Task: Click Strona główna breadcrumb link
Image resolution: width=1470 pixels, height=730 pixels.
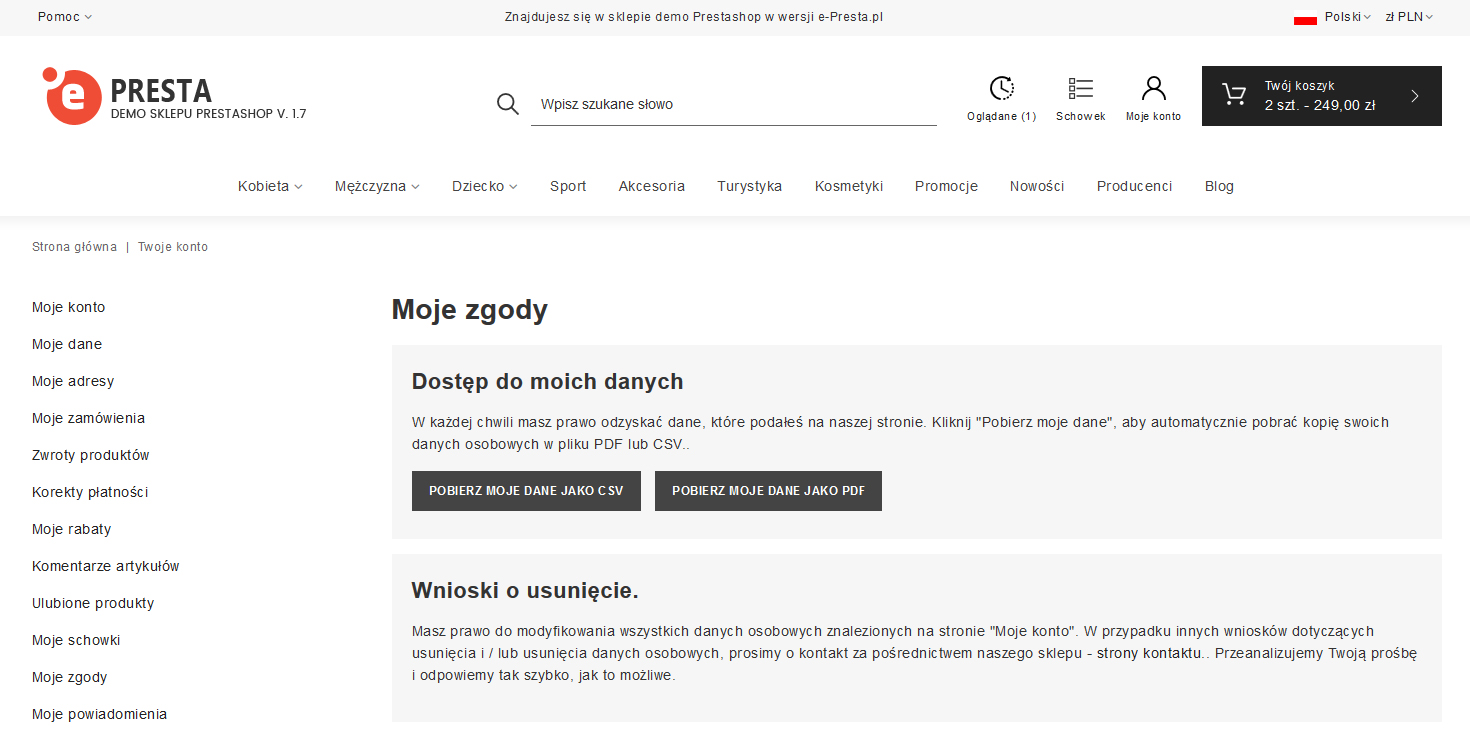Action: [74, 247]
